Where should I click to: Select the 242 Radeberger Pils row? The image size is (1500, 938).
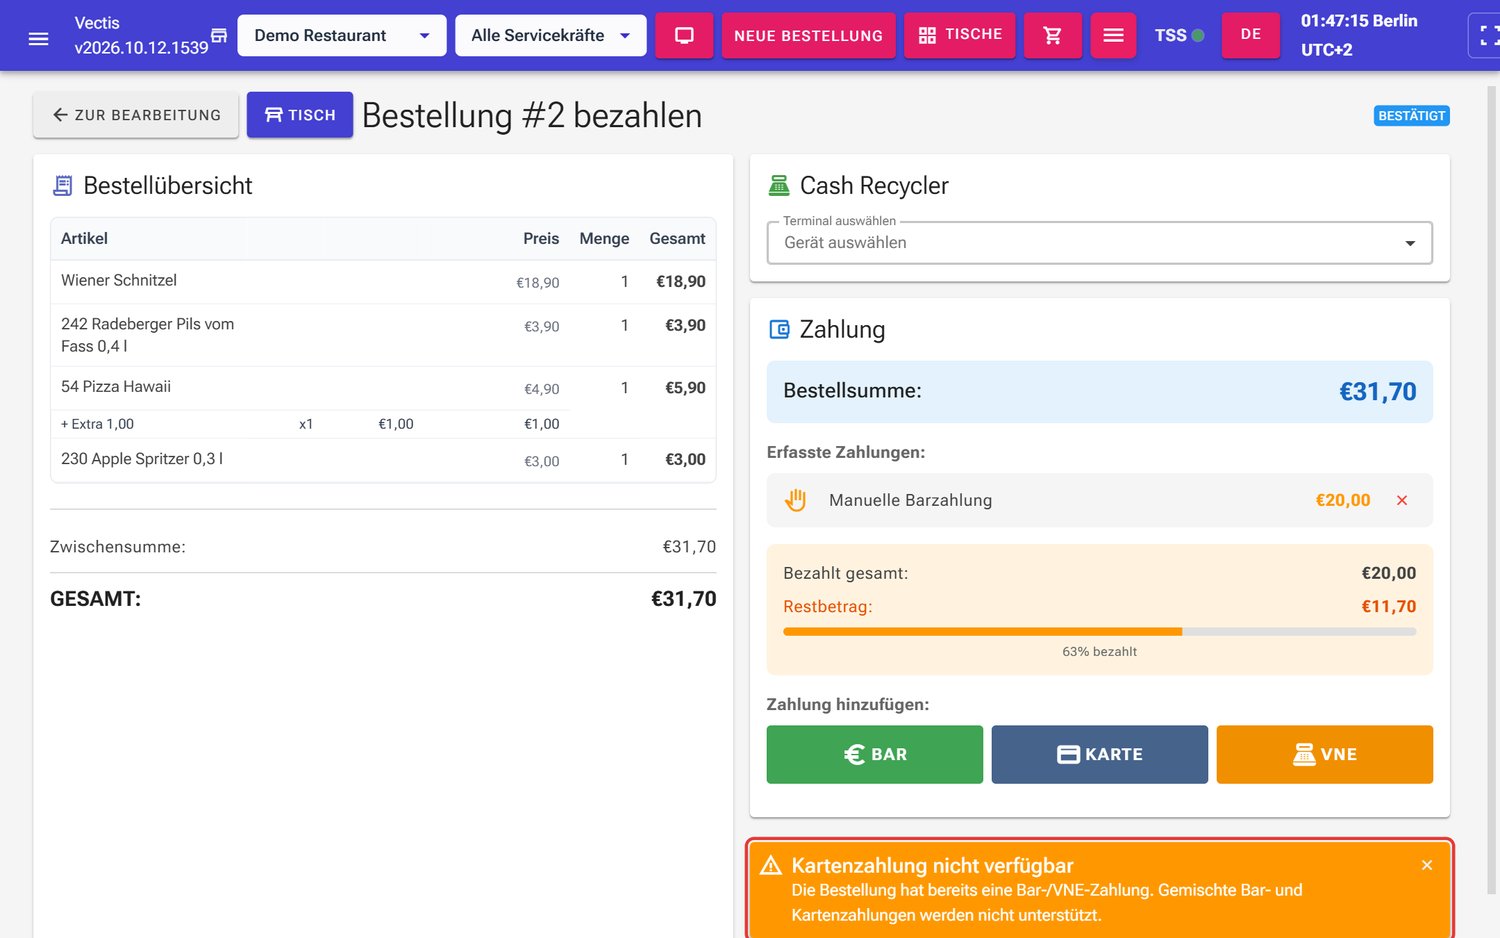383,335
